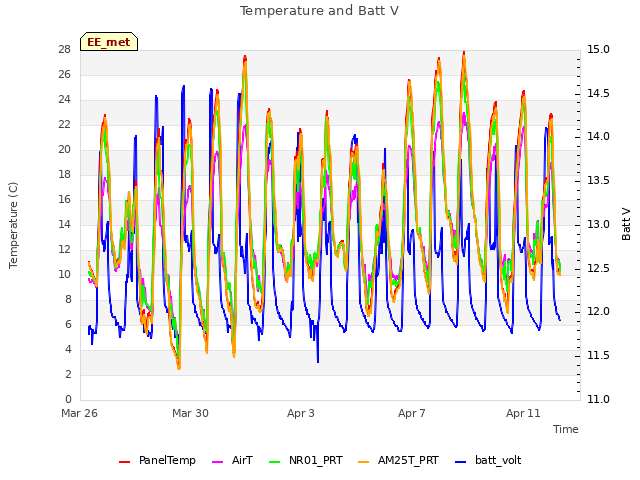The width and height of the screenshot is (640, 480).
Task: Click the chart title Temperature and Batt V
Action: tap(319, 11)
